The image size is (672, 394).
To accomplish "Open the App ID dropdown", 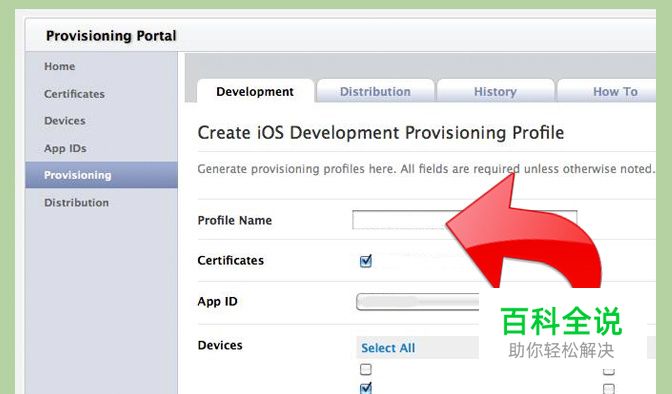I will pyautogui.click(x=418, y=302).
